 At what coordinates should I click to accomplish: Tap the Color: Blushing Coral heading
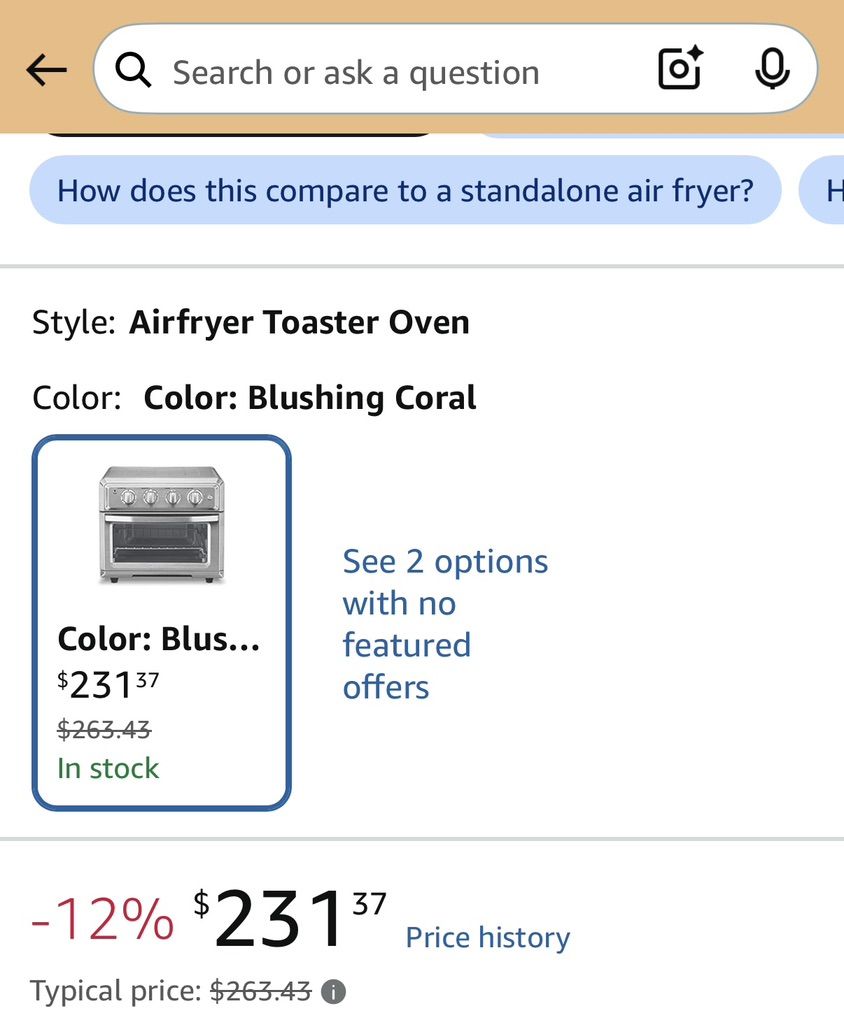(254, 397)
